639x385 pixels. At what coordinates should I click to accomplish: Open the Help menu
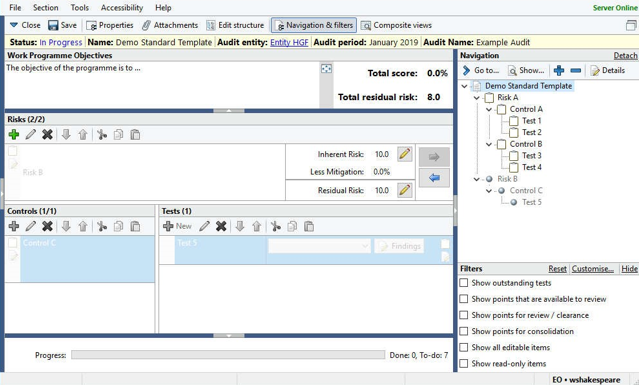pos(163,8)
